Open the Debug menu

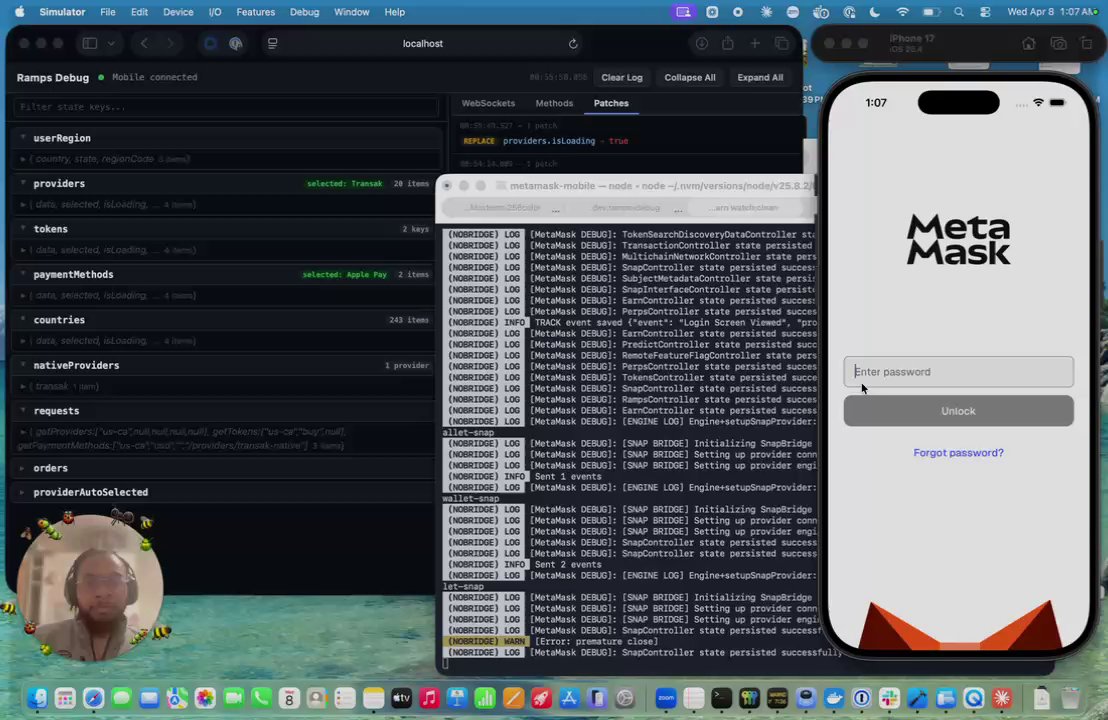tap(305, 12)
